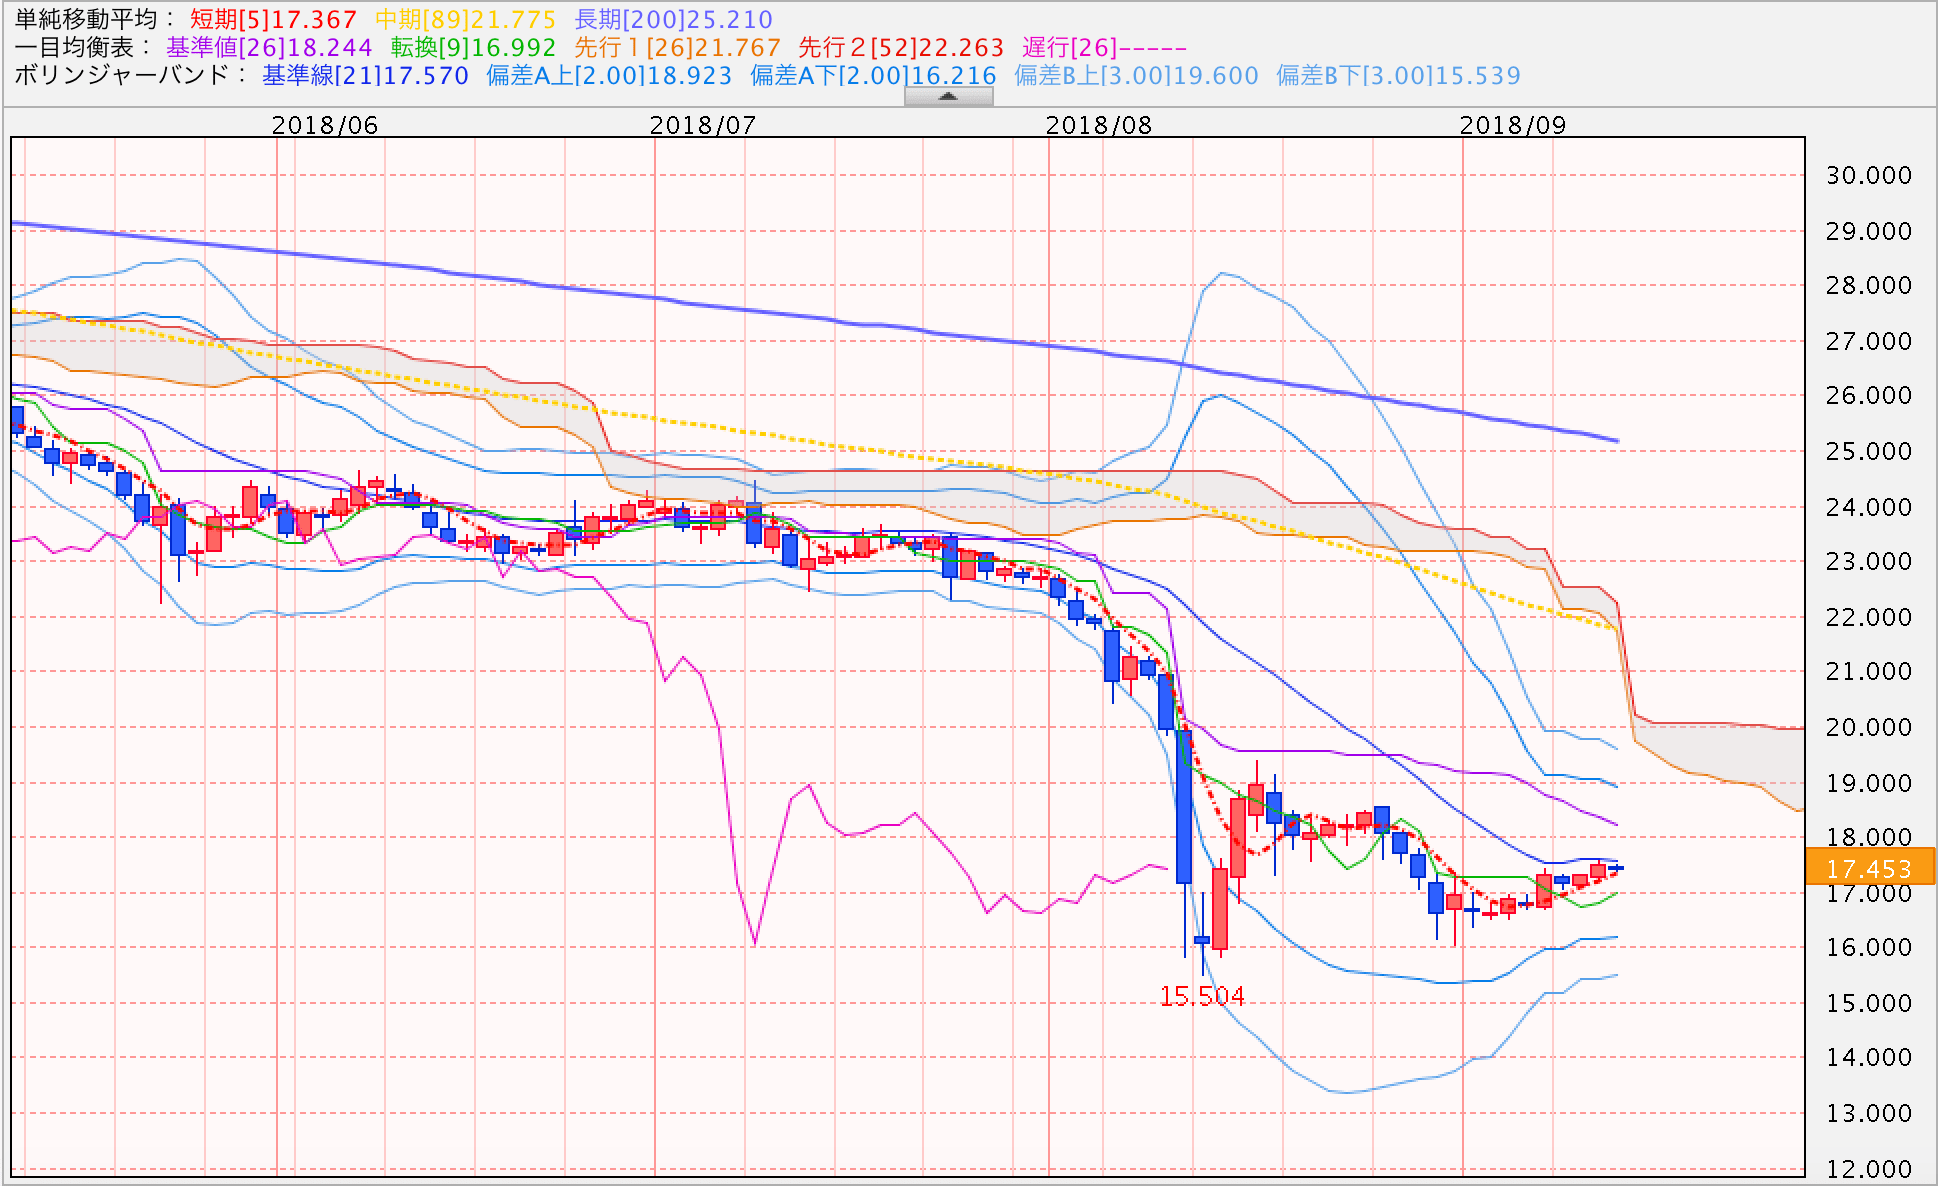Select the short-term moving average 短期[5]17.367 value
1938x1186 pixels.
point(273,20)
